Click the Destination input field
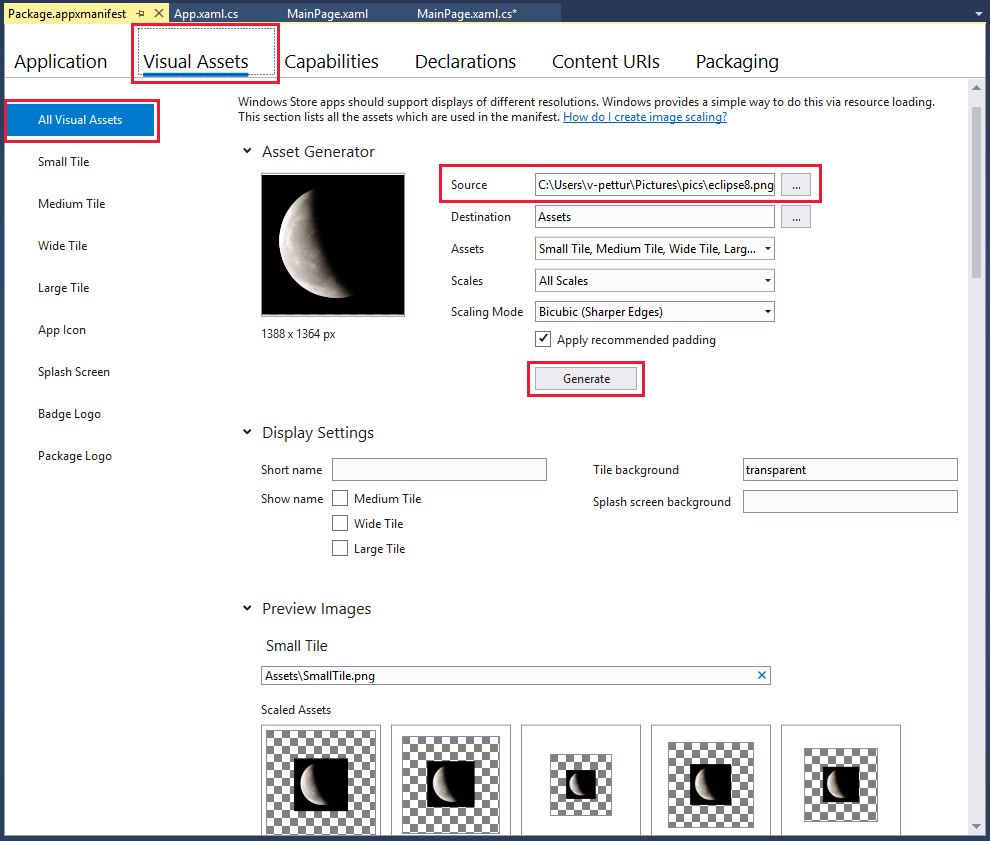 655,217
